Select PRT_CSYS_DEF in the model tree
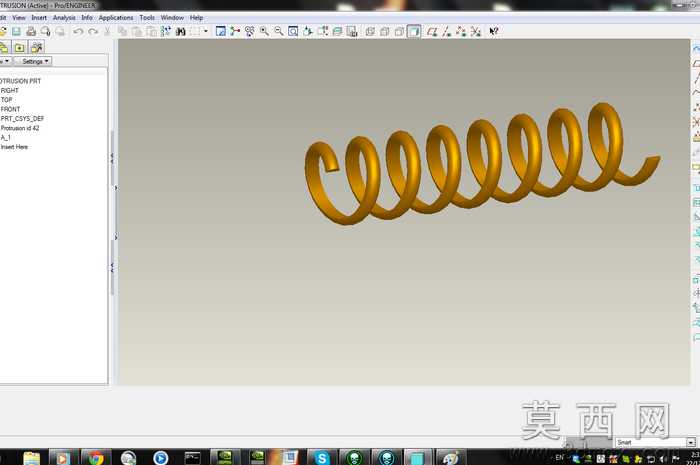The height and width of the screenshot is (465, 700). (22, 118)
